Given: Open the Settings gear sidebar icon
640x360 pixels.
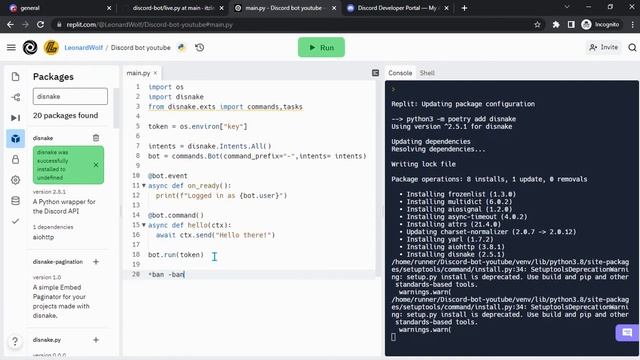Looking at the screenshot, I should point(16,180).
